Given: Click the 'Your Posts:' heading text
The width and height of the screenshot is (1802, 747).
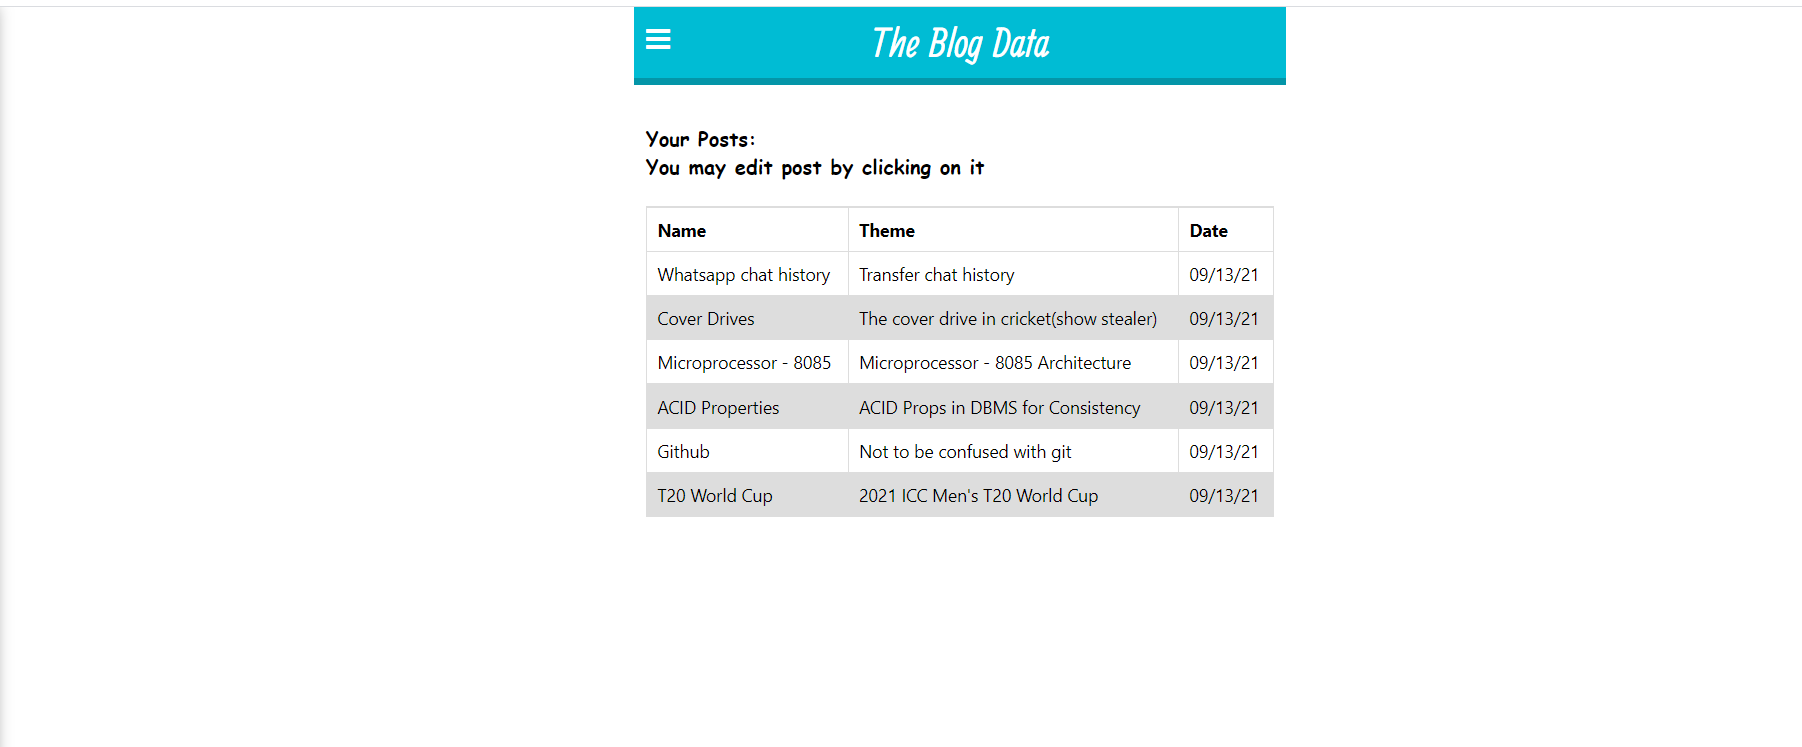Looking at the screenshot, I should (x=699, y=139).
